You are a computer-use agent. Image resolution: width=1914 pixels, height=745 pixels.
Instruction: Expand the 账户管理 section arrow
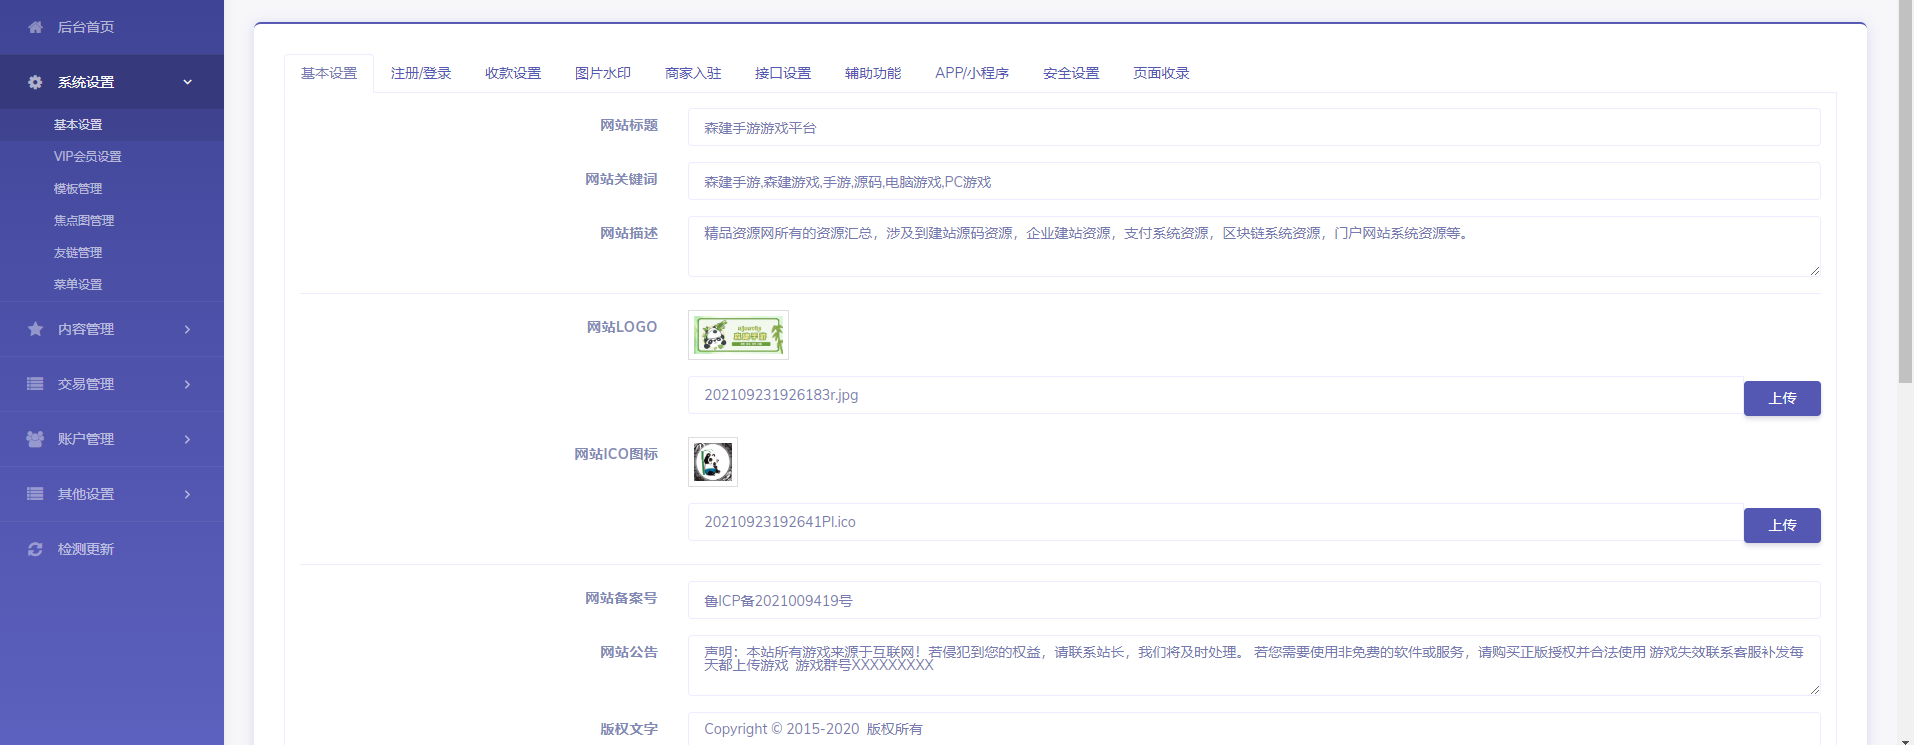[187, 439]
